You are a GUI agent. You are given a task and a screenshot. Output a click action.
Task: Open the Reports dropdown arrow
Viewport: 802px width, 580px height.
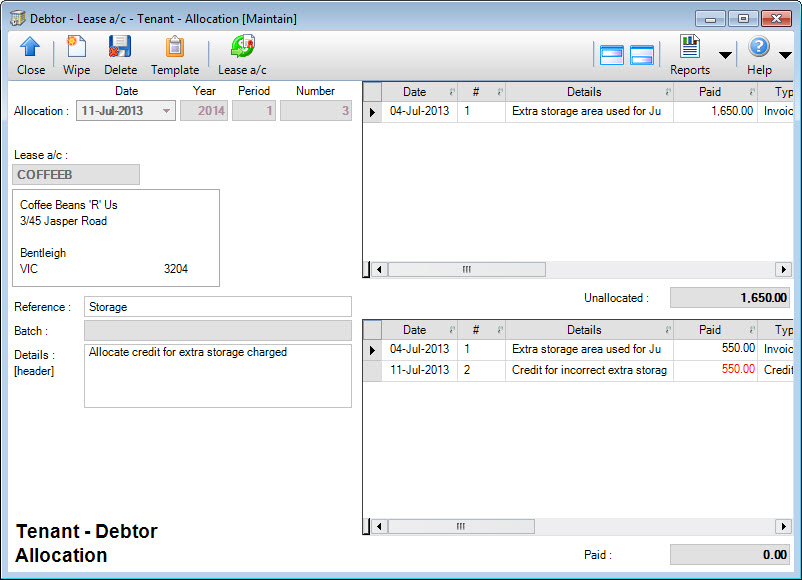(725, 55)
